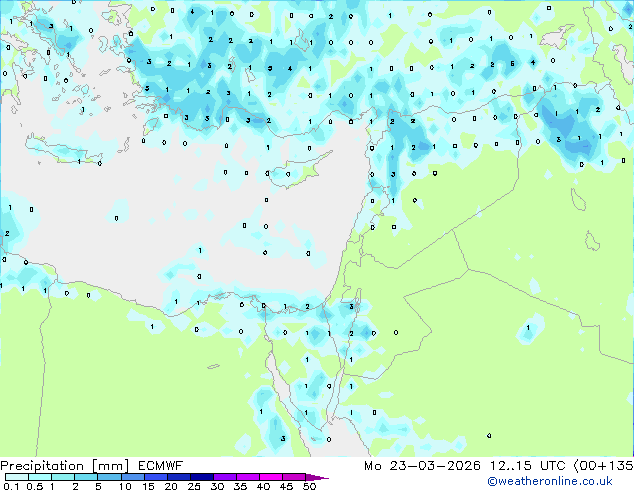Click the Crete island on the map
Image resolution: width=634 pixels, height=490 pixels.
click(x=64, y=150)
